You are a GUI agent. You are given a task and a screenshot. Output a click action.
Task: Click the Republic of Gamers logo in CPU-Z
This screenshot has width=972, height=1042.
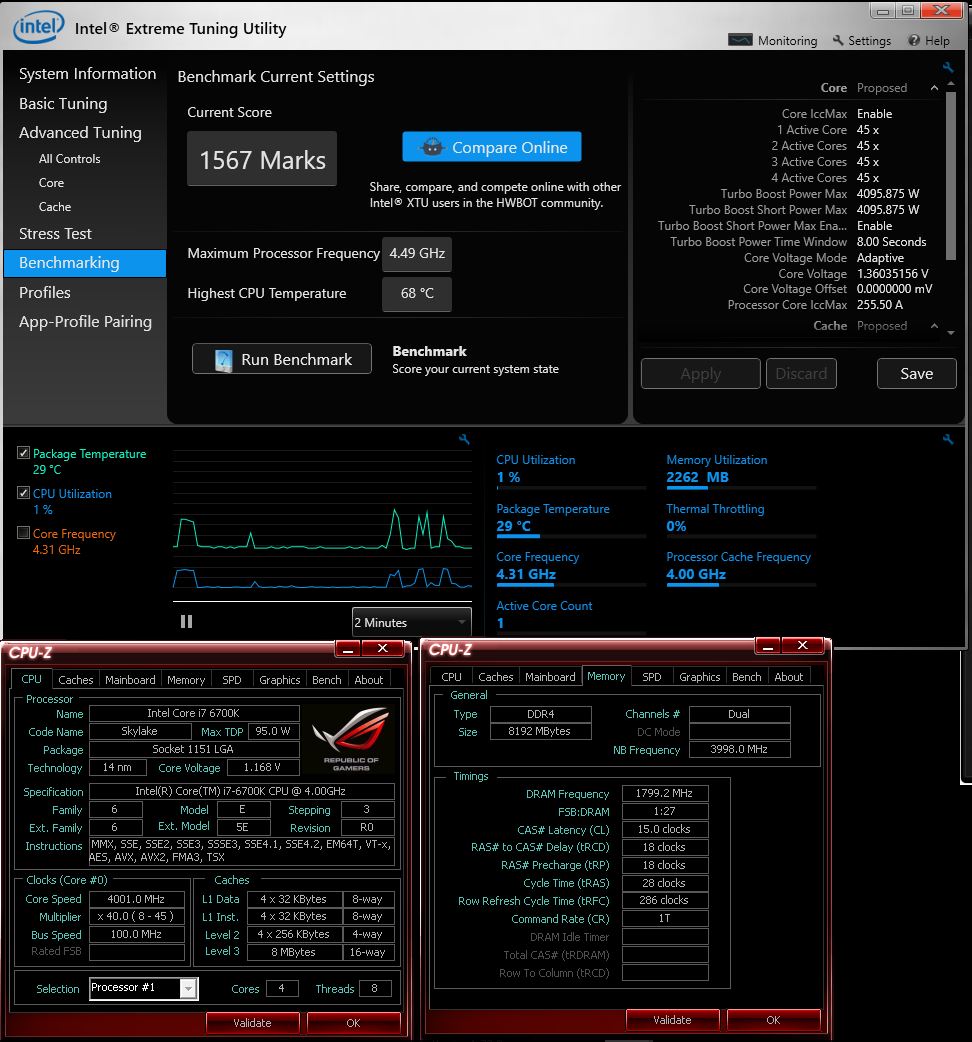pos(351,738)
